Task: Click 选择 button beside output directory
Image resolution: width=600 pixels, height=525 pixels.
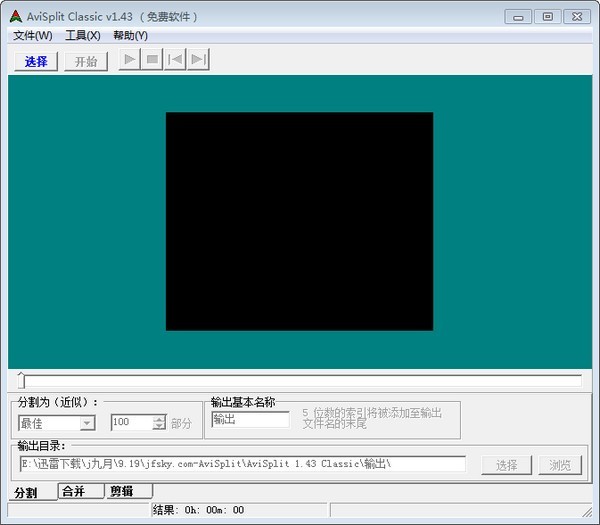Action: pyautogui.click(x=507, y=465)
